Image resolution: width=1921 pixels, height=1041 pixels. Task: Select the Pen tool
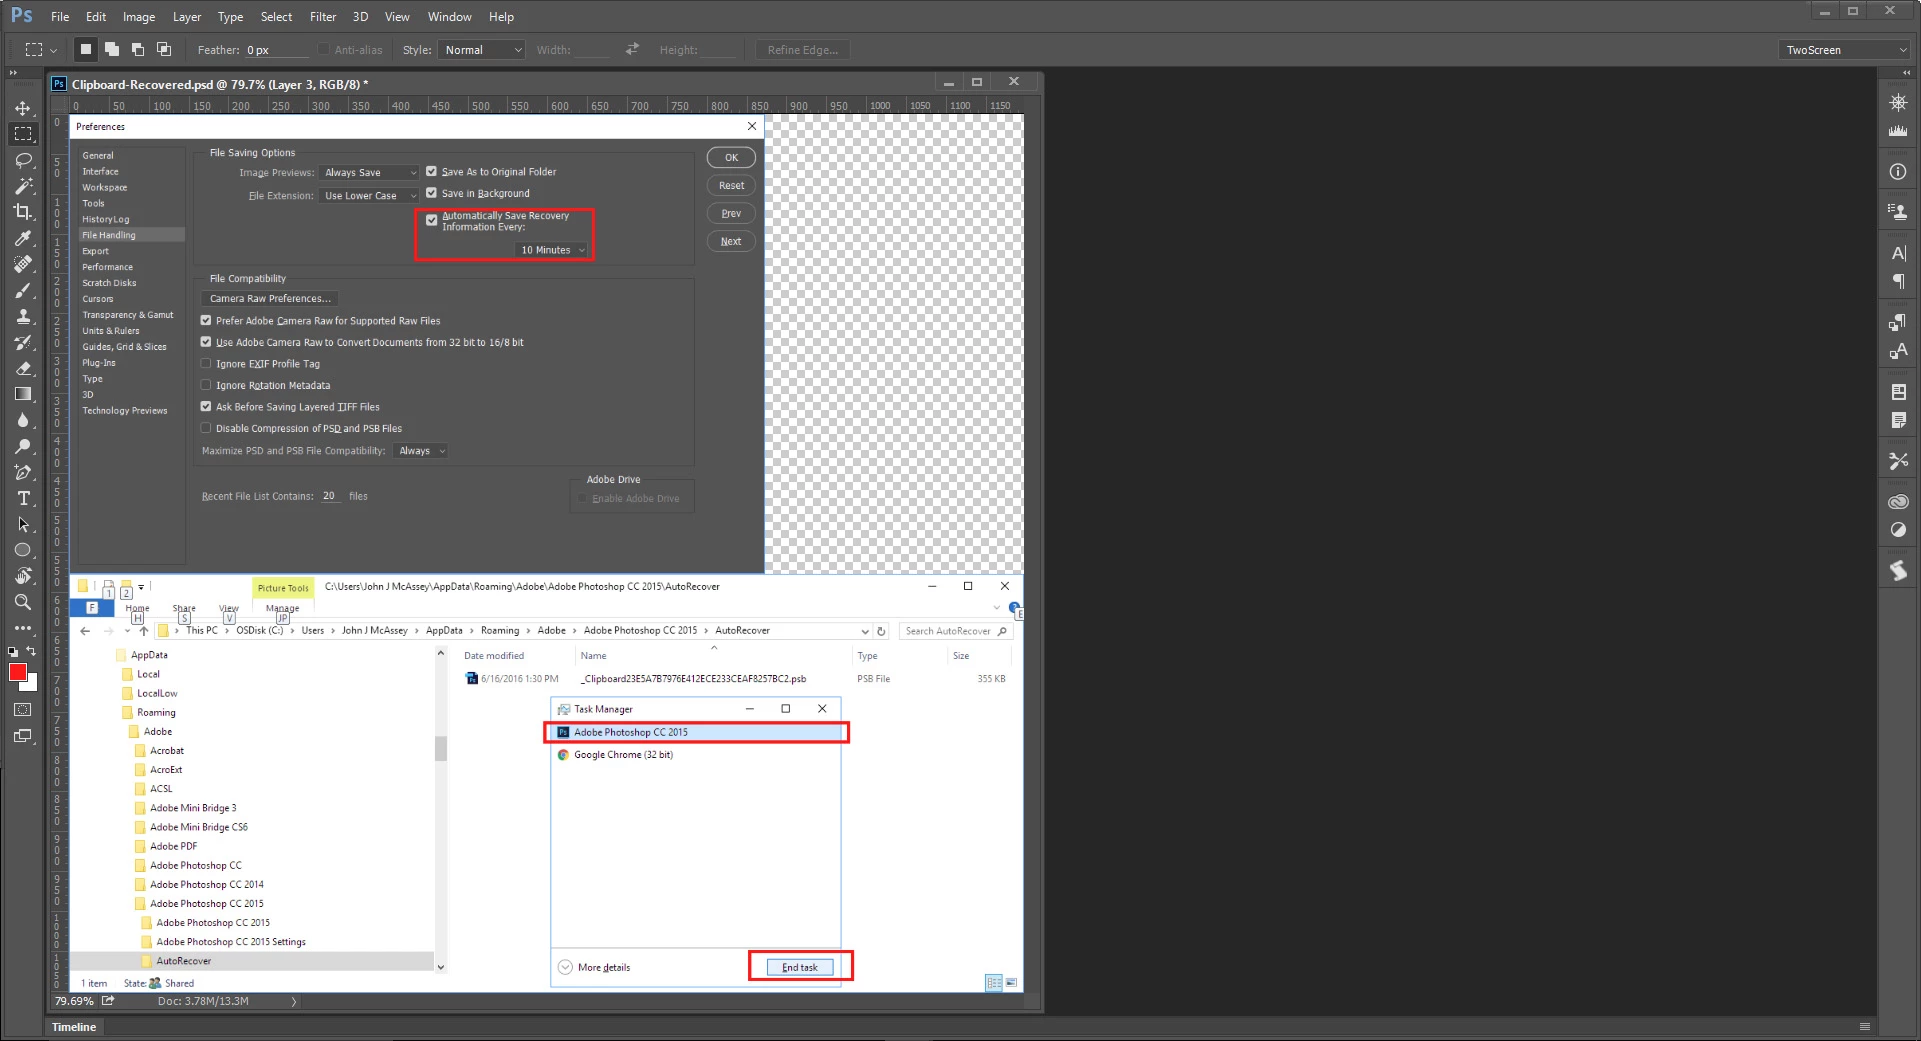(x=23, y=472)
